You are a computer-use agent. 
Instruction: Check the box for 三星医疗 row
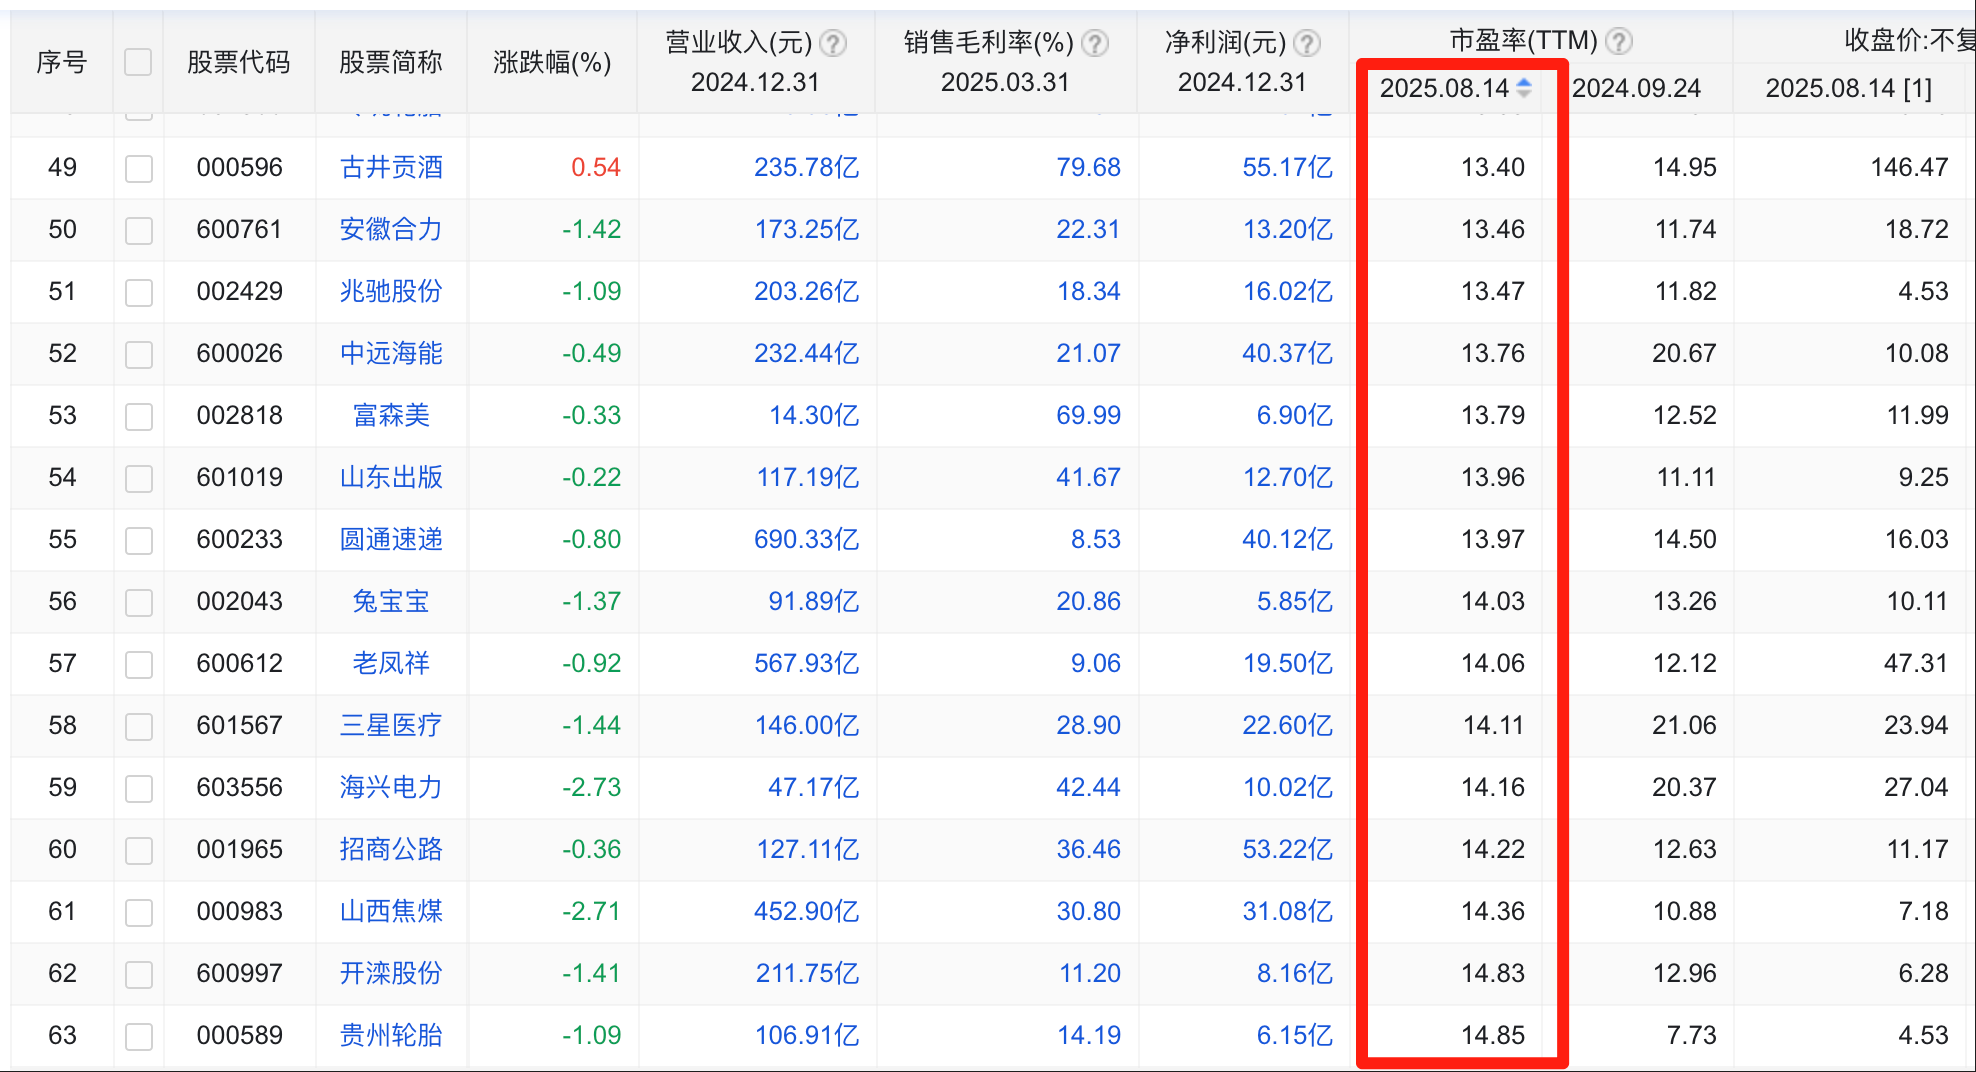tap(139, 726)
